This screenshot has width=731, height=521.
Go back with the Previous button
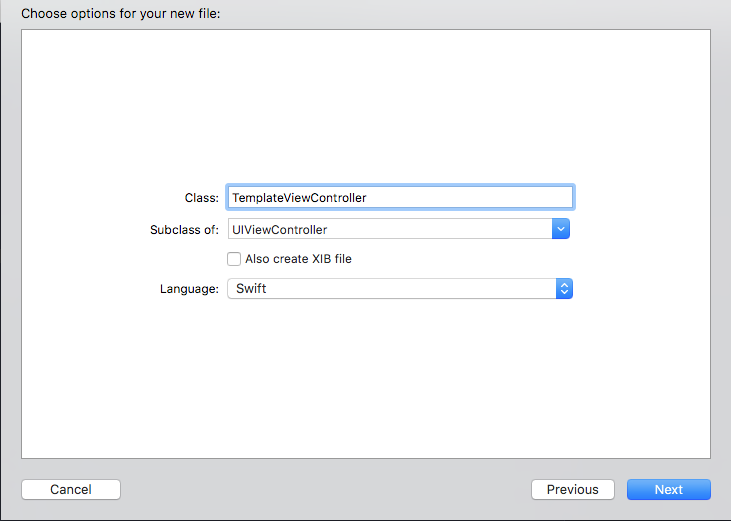[x=572, y=490]
